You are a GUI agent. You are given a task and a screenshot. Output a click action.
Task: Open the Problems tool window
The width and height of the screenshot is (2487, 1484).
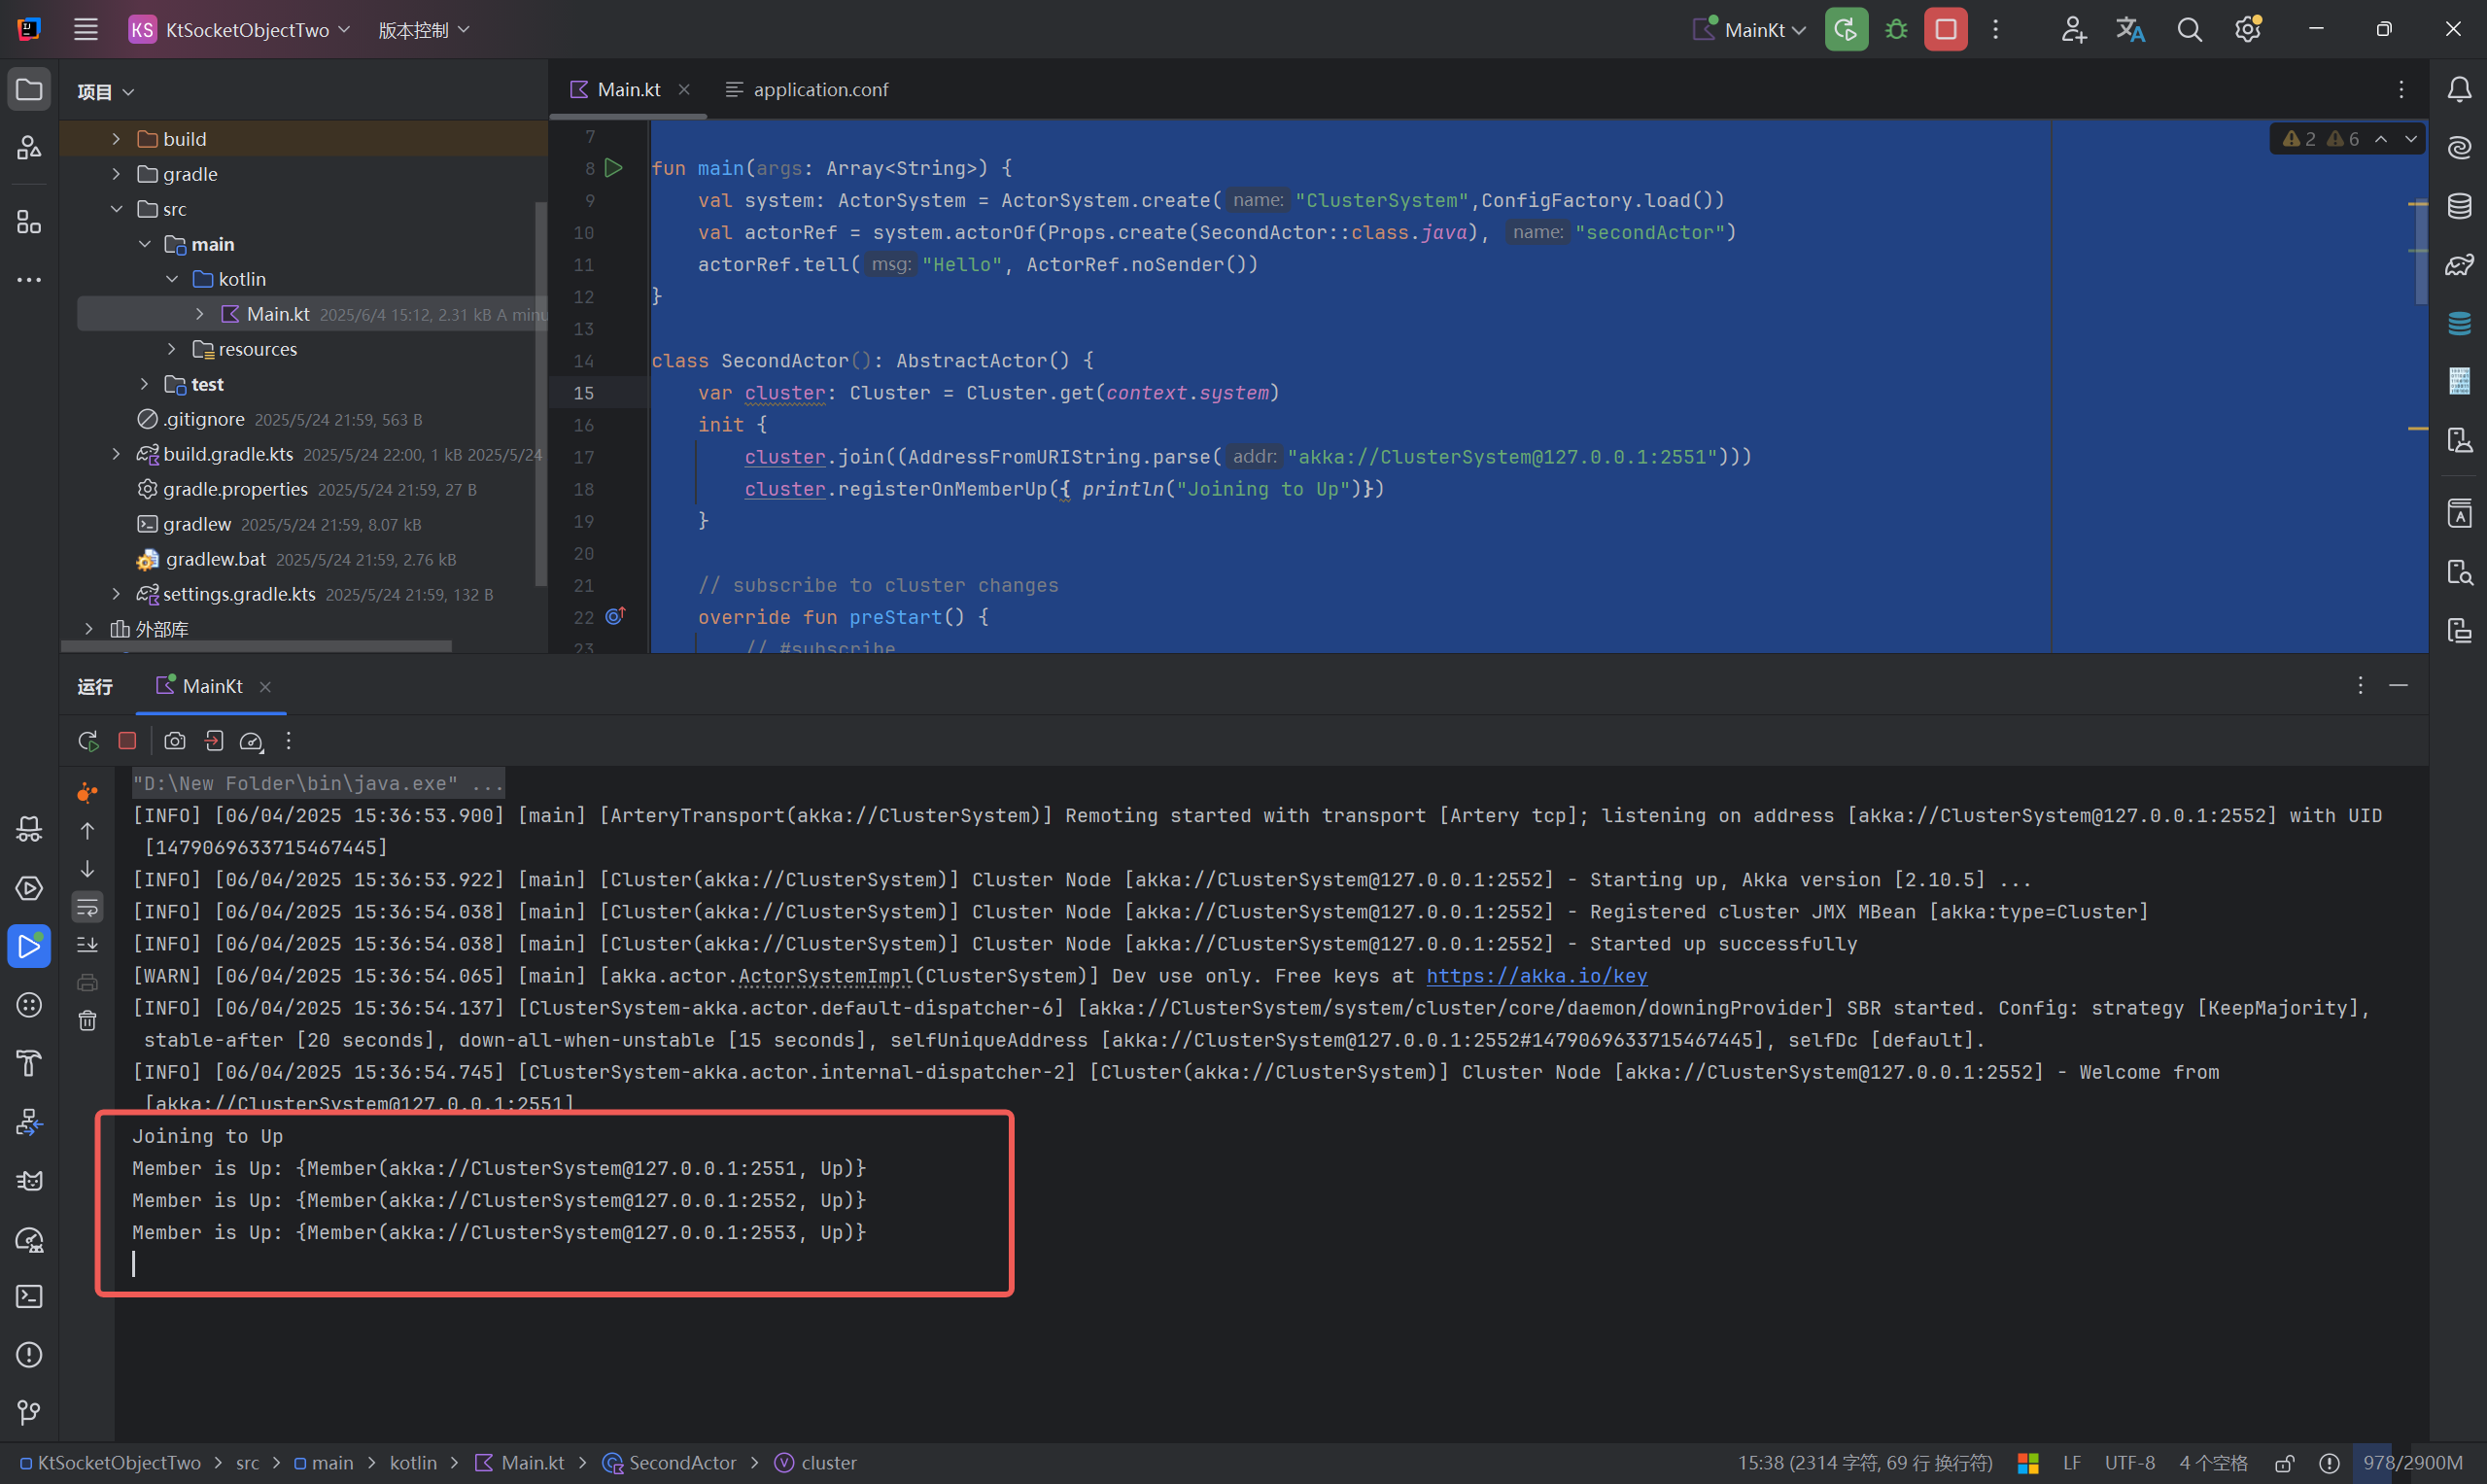[x=29, y=1354]
